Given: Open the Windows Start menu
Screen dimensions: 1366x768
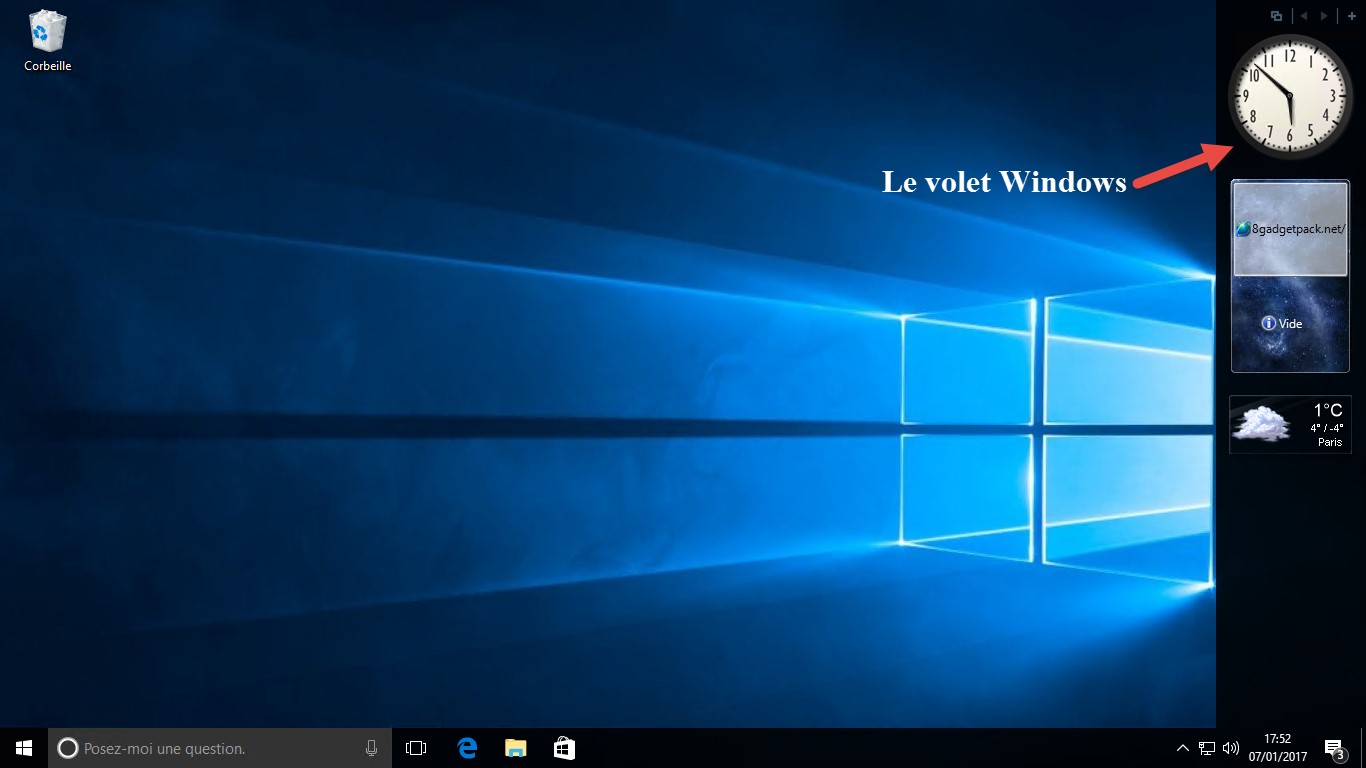Looking at the screenshot, I should (x=24, y=748).
